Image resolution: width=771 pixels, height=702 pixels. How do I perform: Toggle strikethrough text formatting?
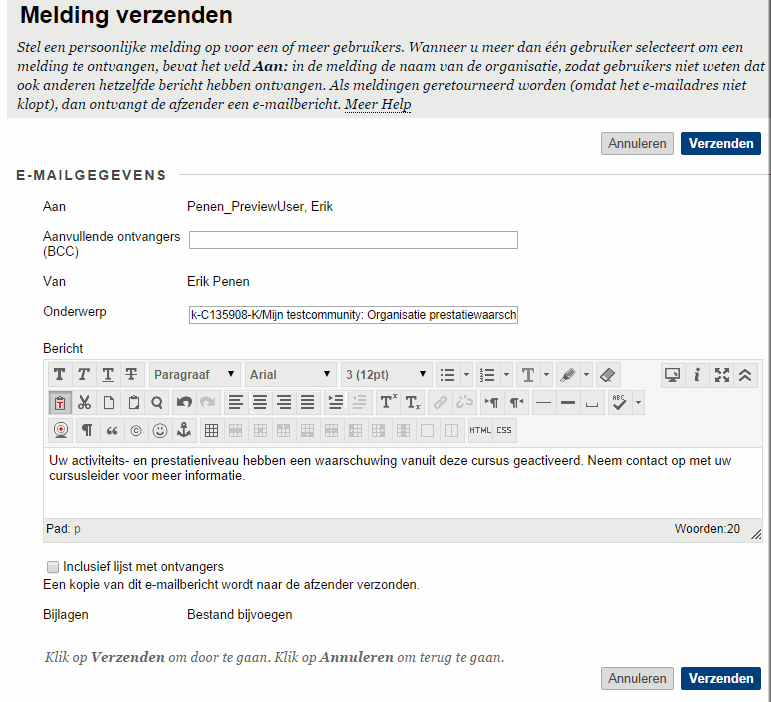[x=131, y=375]
